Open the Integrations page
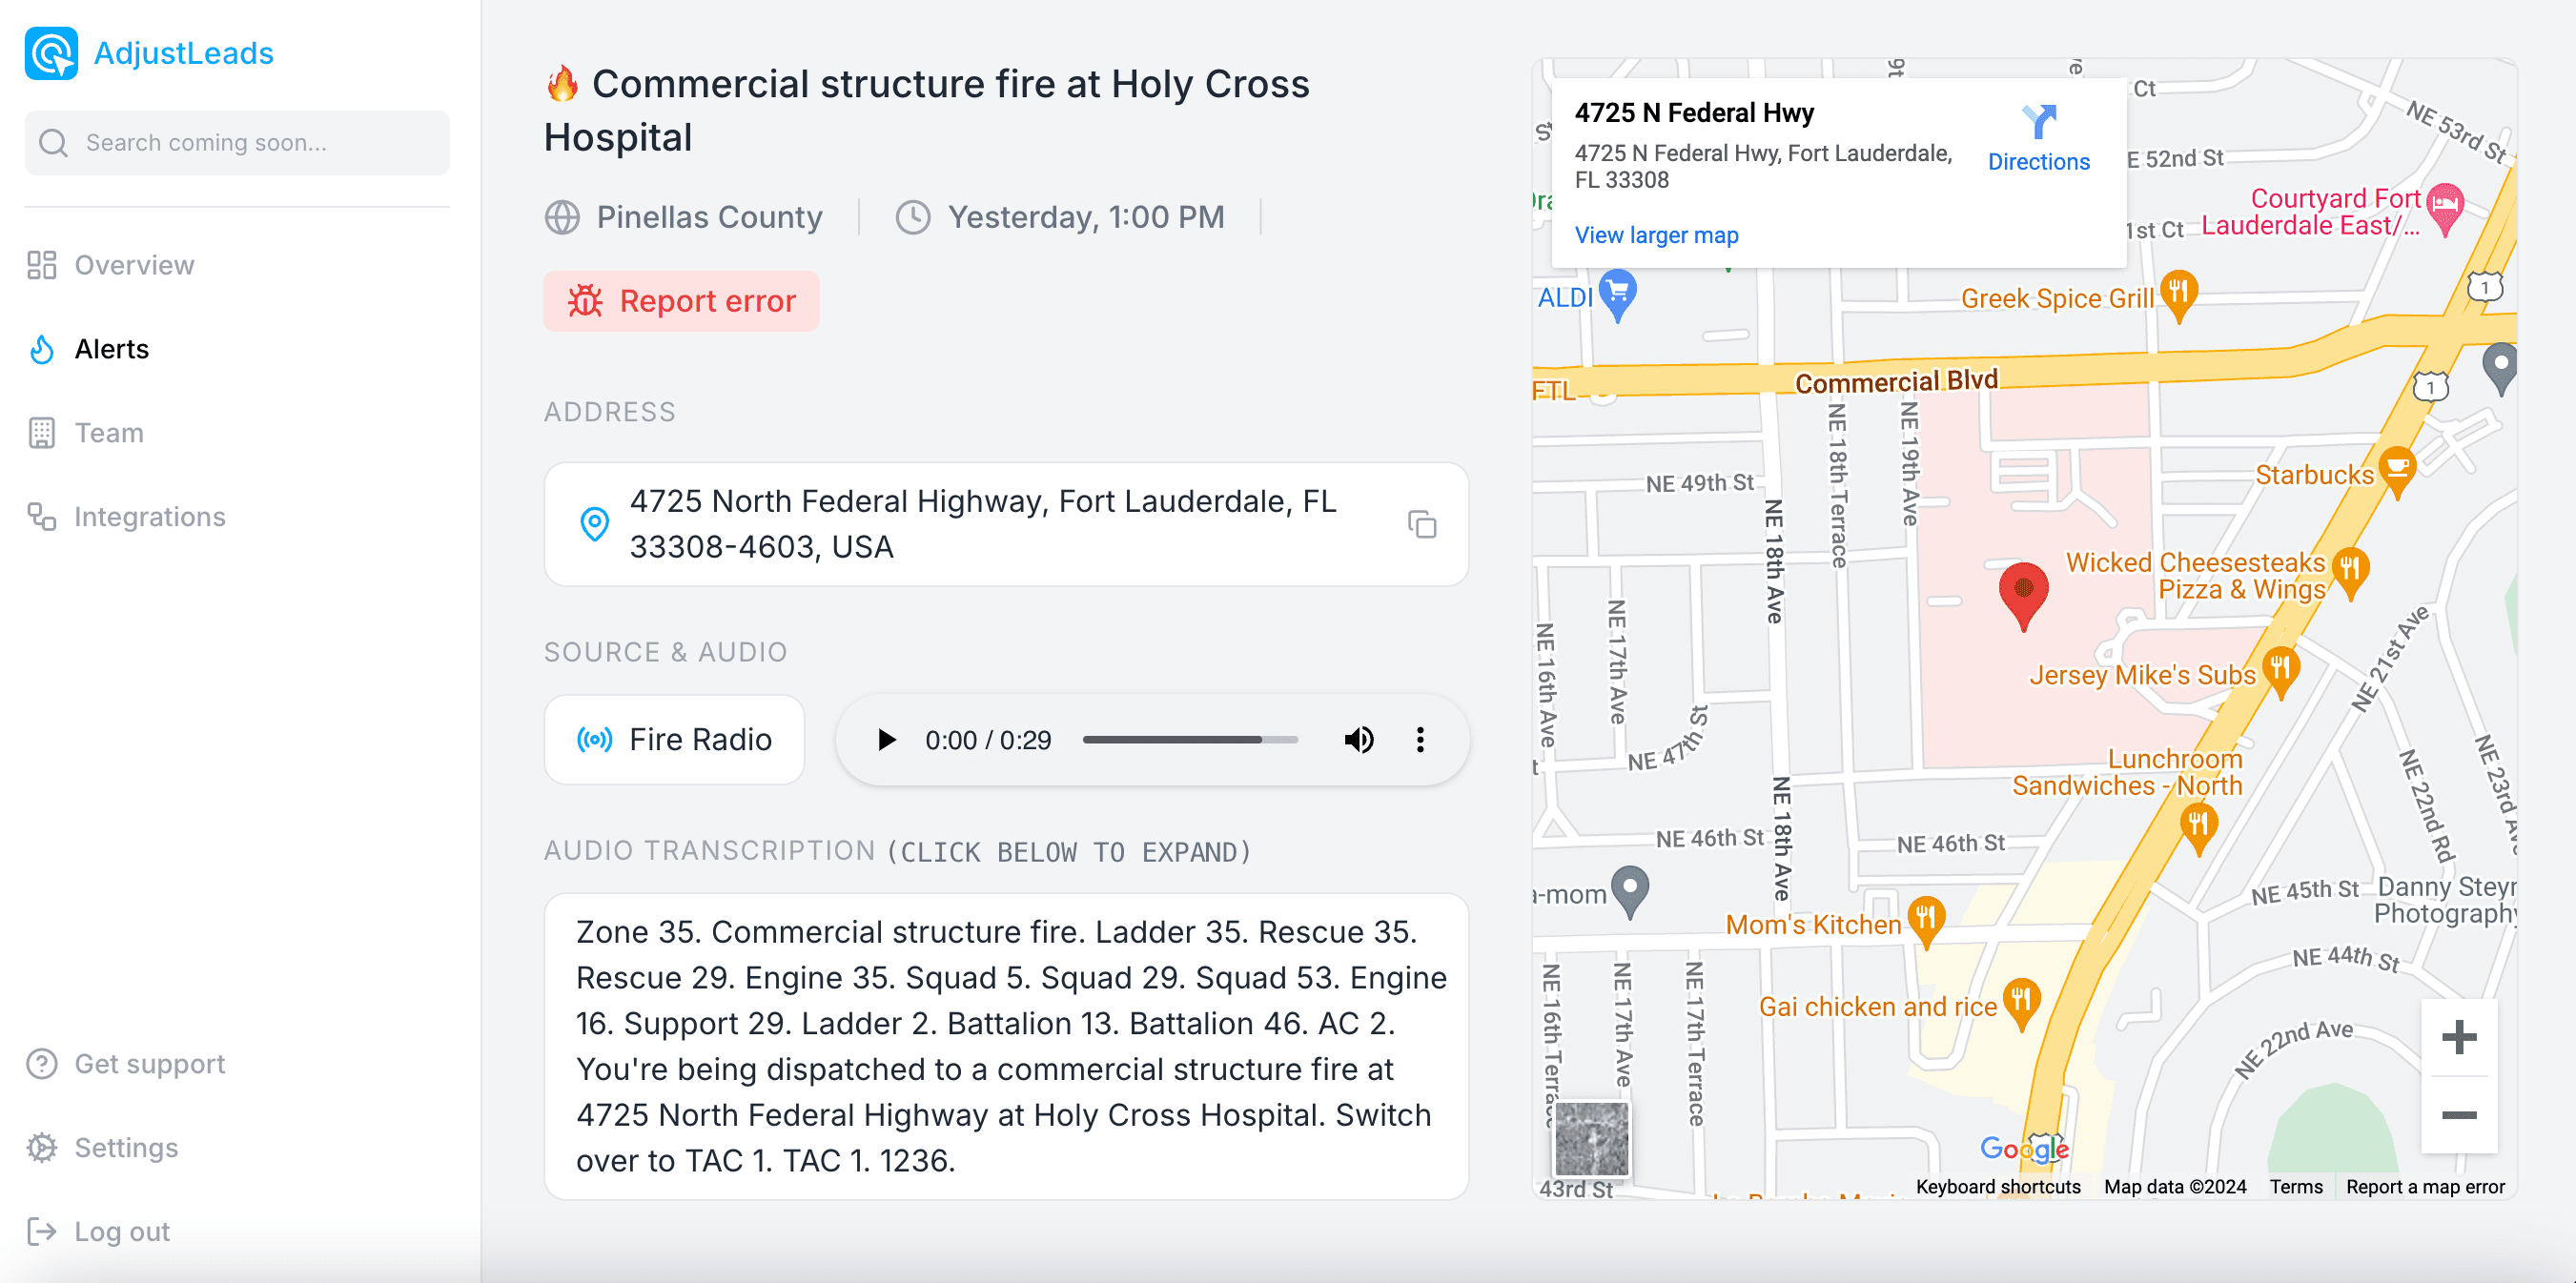This screenshot has height=1283, width=2576. click(x=150, y=517)
